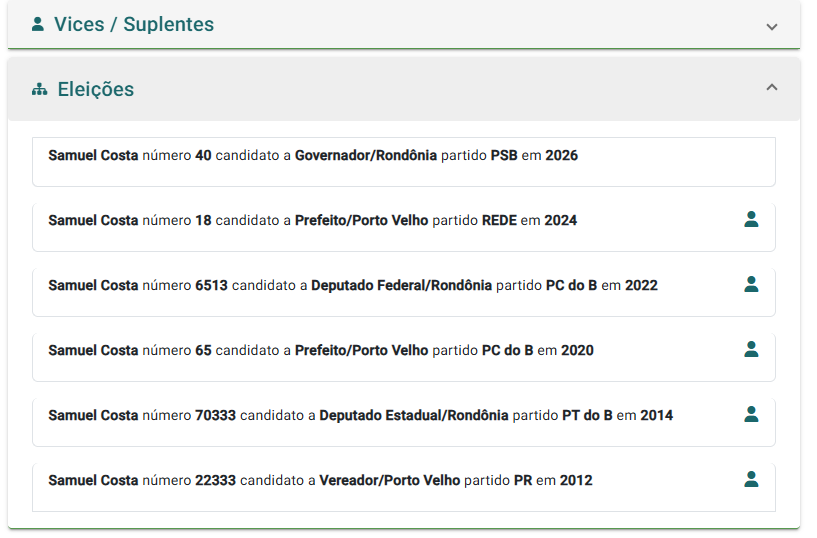Open the Vices / Suplentes section header
Image resolution: width=817 pixels, height=538 pixels.
click(404, 24)
